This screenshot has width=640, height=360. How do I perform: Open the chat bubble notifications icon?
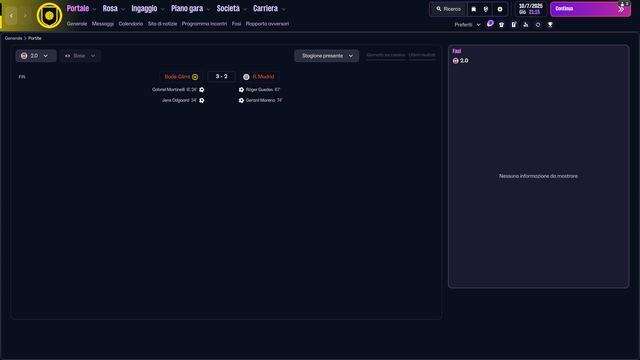[490, 24]
